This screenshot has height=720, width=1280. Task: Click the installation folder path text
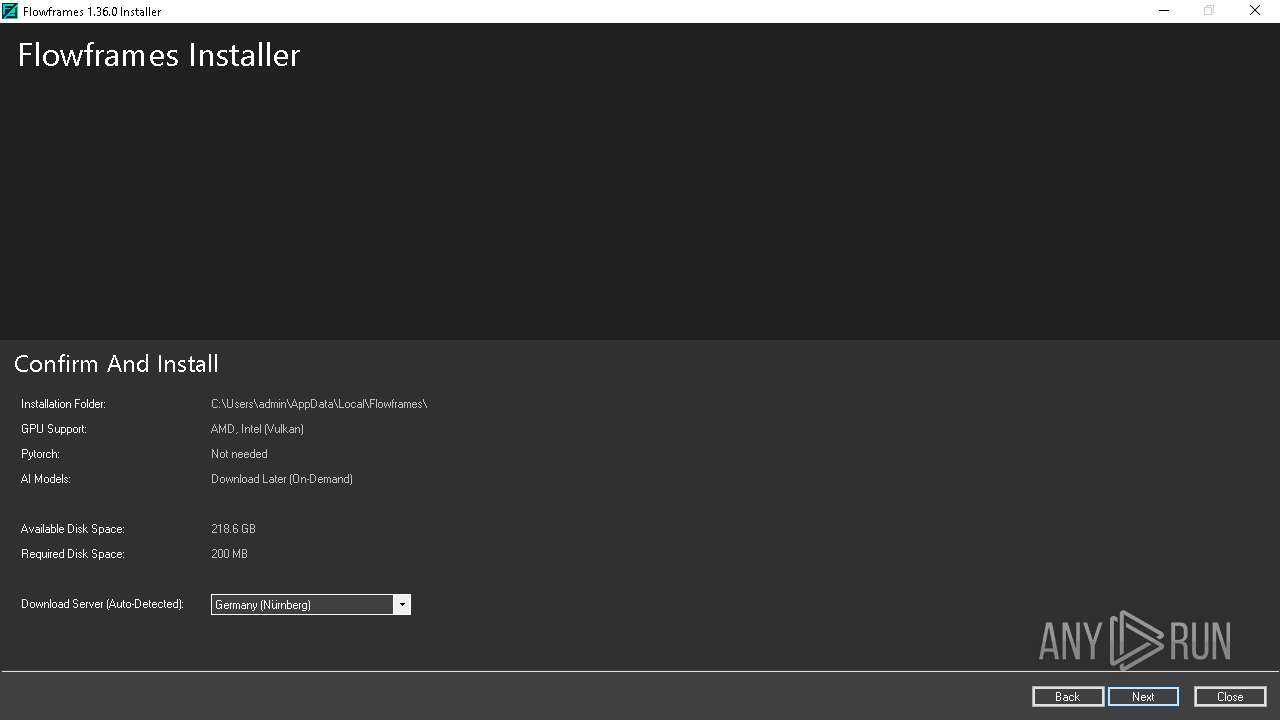coord(319,404)
